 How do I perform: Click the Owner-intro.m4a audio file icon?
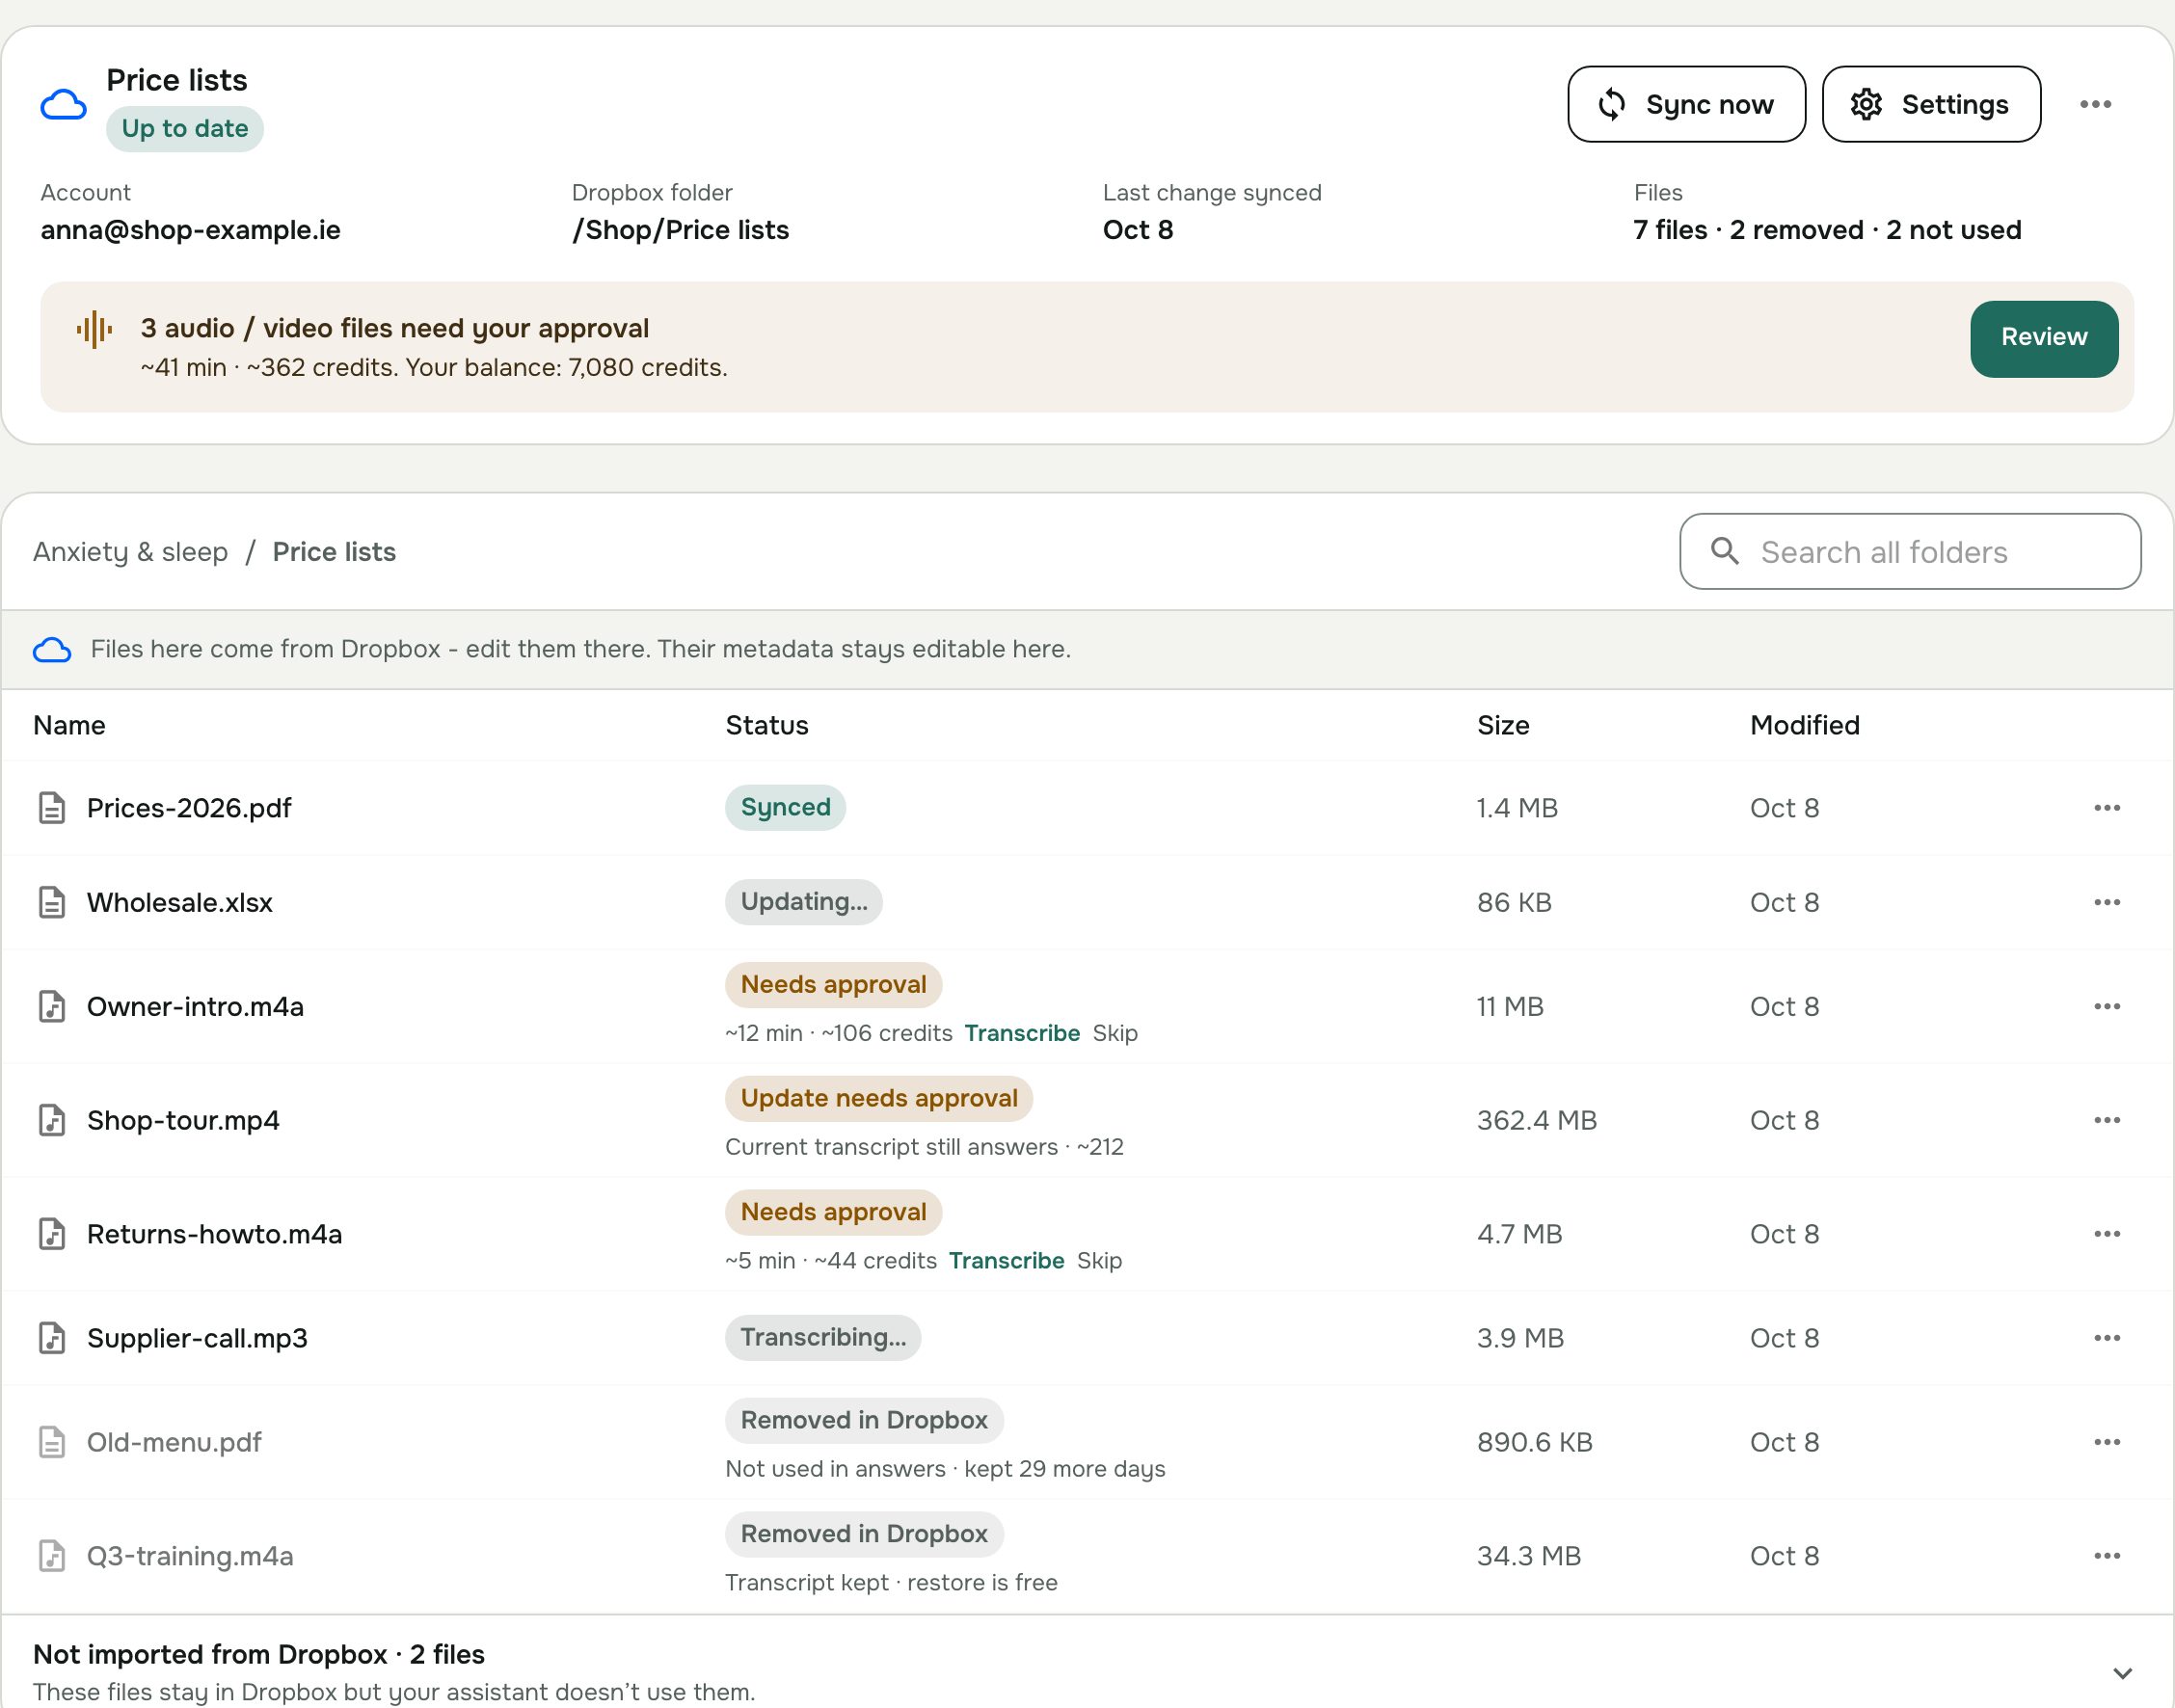pyautogui.click(x=52, y=1006)
